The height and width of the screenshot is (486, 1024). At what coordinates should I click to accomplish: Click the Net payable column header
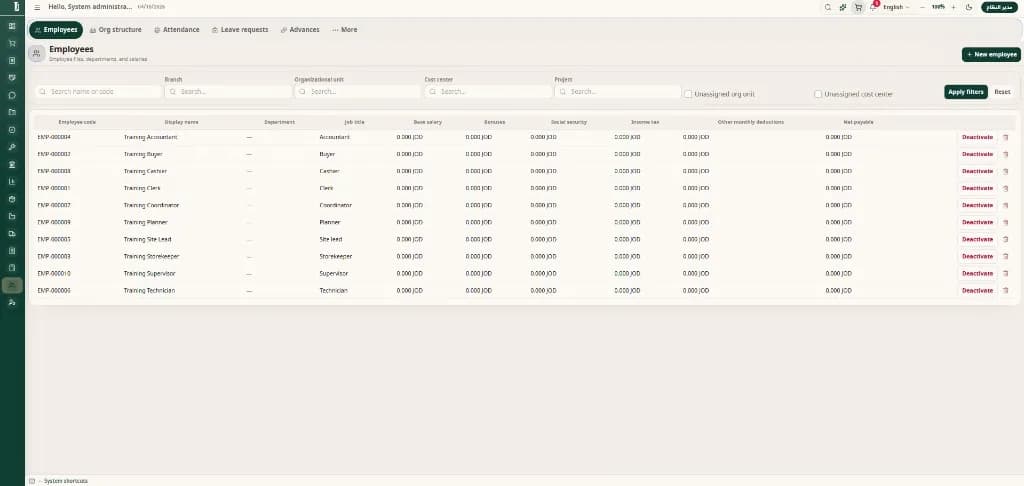click(x=858, y=122)
